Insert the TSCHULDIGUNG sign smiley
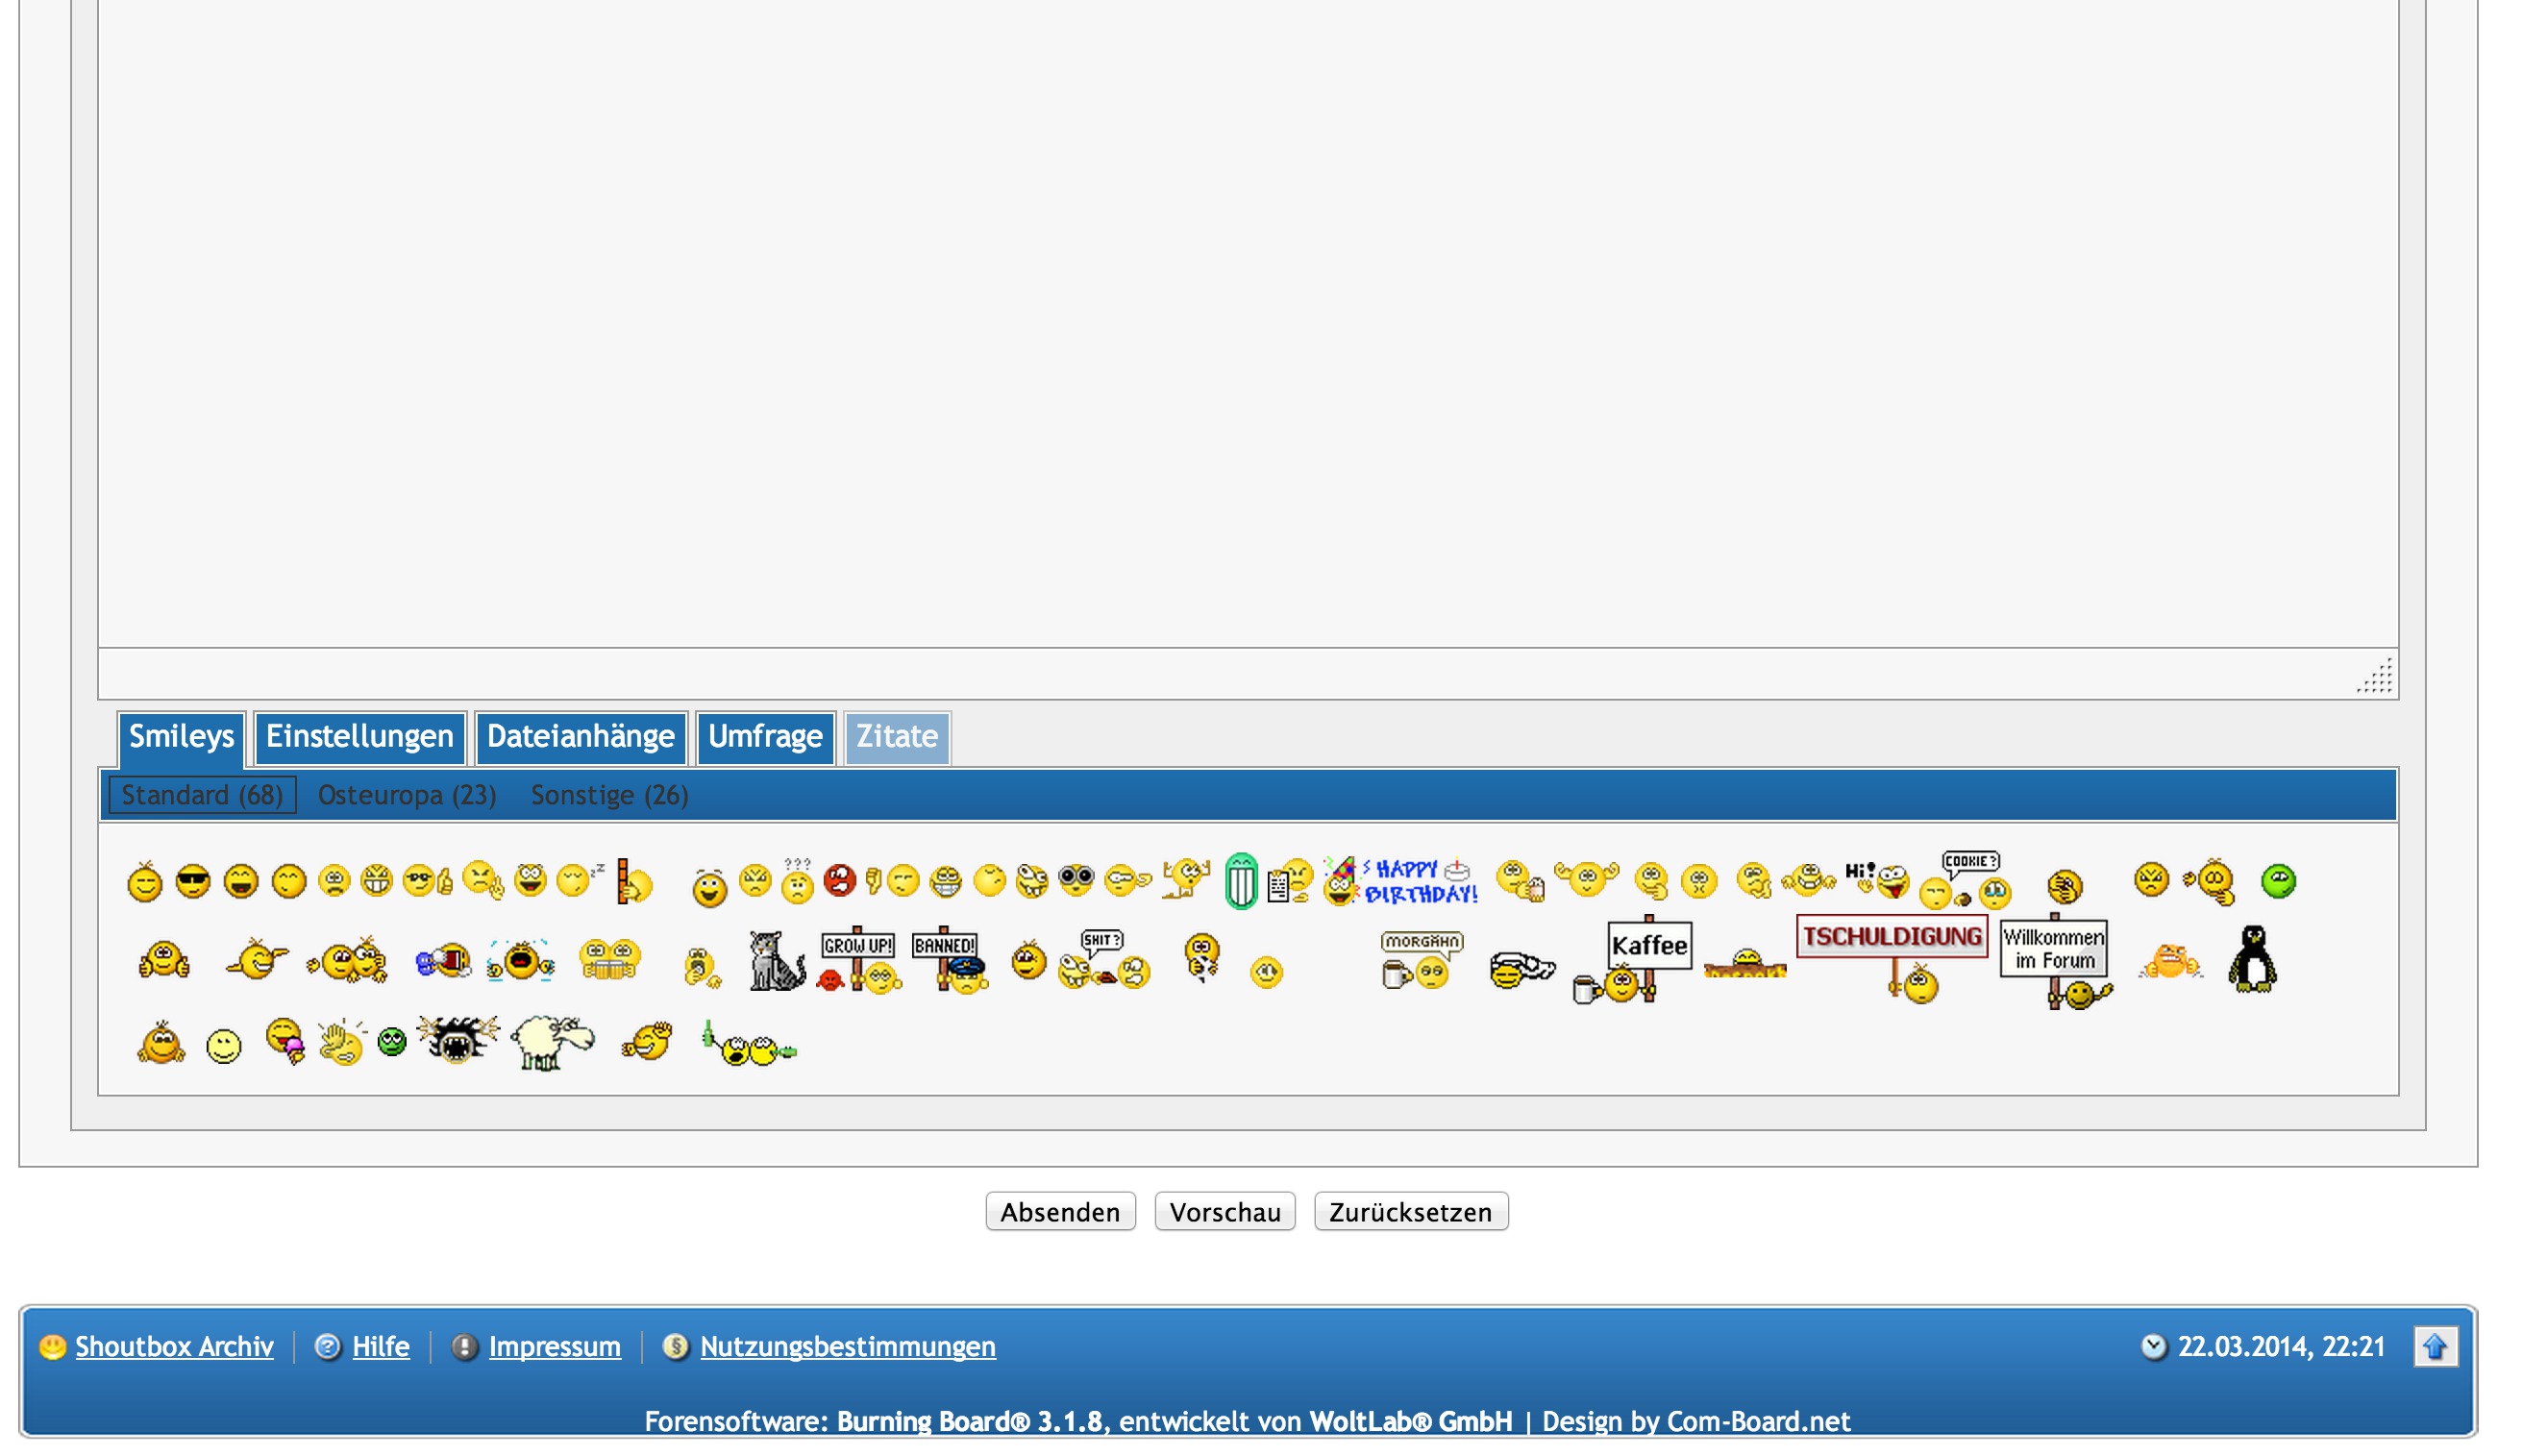The height and width of the screenshot is (1456, 2523). coord(1892,958)
